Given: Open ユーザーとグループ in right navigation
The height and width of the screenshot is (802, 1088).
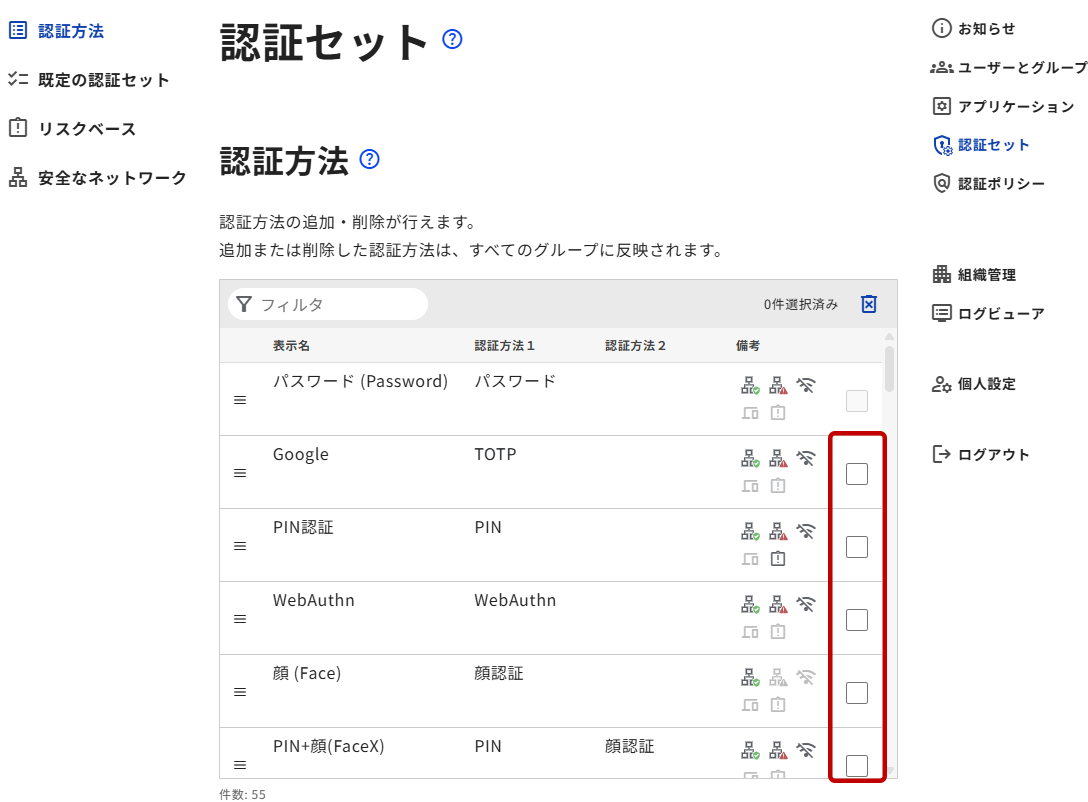Looking at the screenshot, I should coord(1020,68).
